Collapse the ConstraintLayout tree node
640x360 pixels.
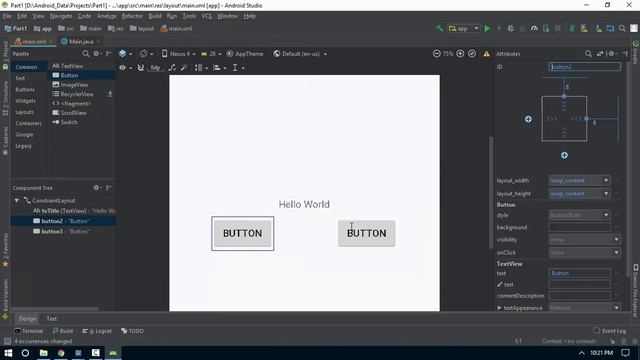point(17,200)
